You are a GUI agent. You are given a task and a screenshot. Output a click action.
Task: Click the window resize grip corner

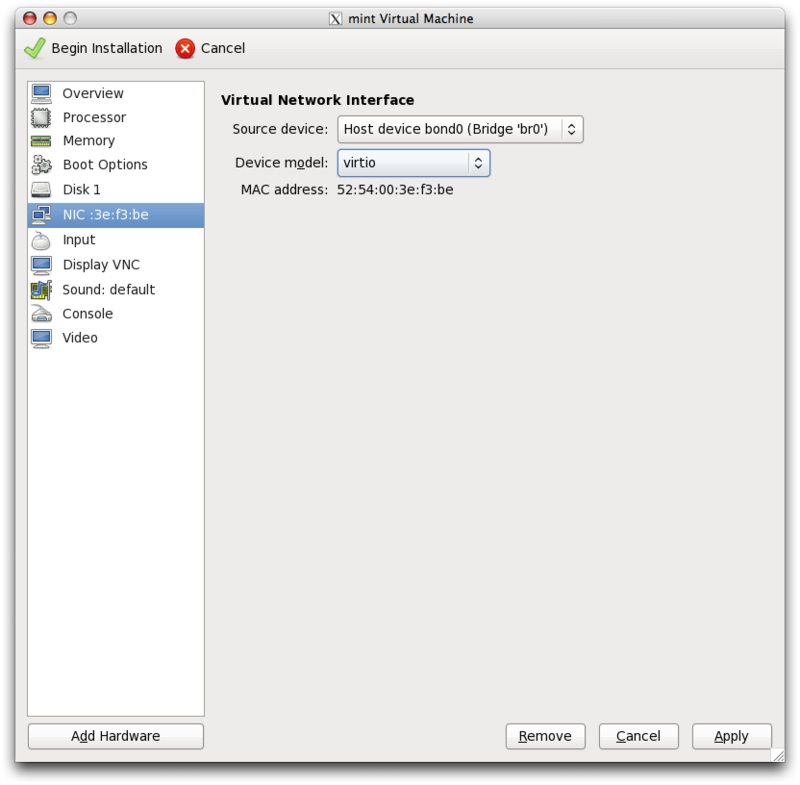[x=778, y=755]
